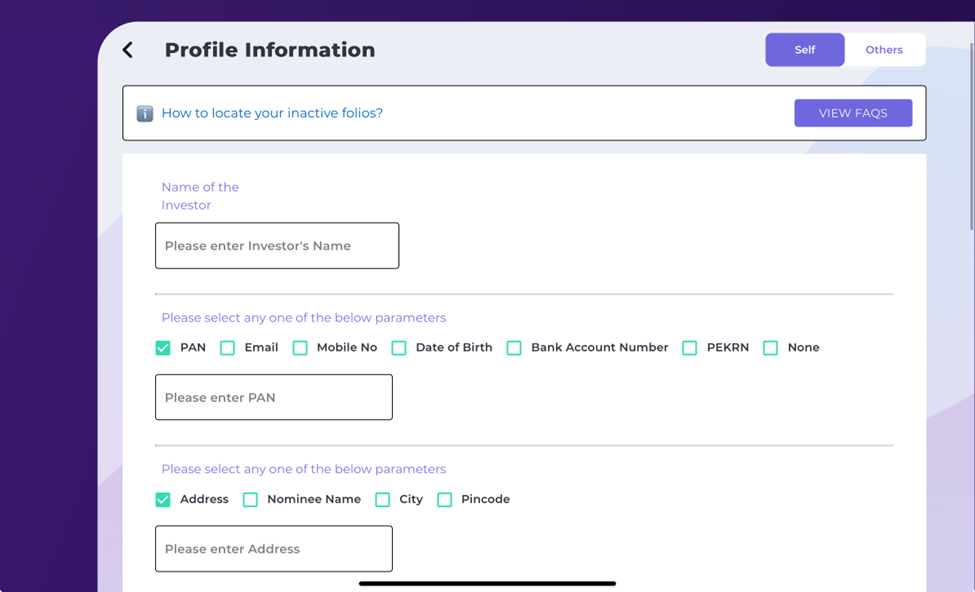The height and width of the screenshot is (592, 975).
Task: Click the vertical scrollbar on the right edge
Action: tap(972, 137)
